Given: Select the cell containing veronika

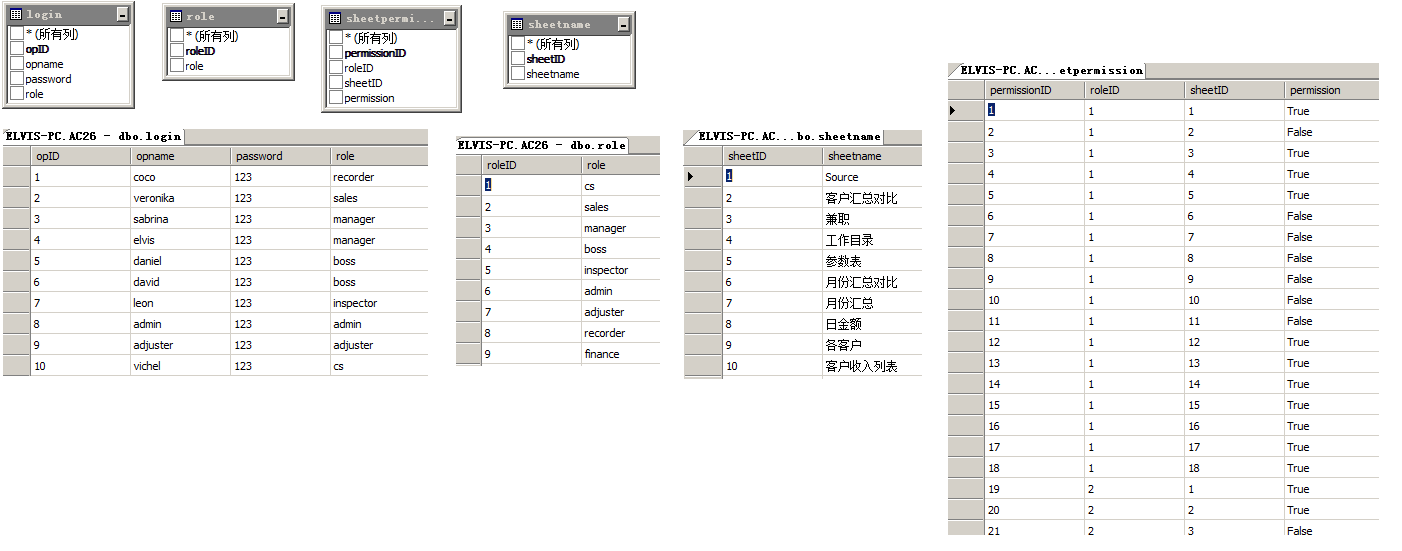Looking at the screenshot, I should coord(180,198).
